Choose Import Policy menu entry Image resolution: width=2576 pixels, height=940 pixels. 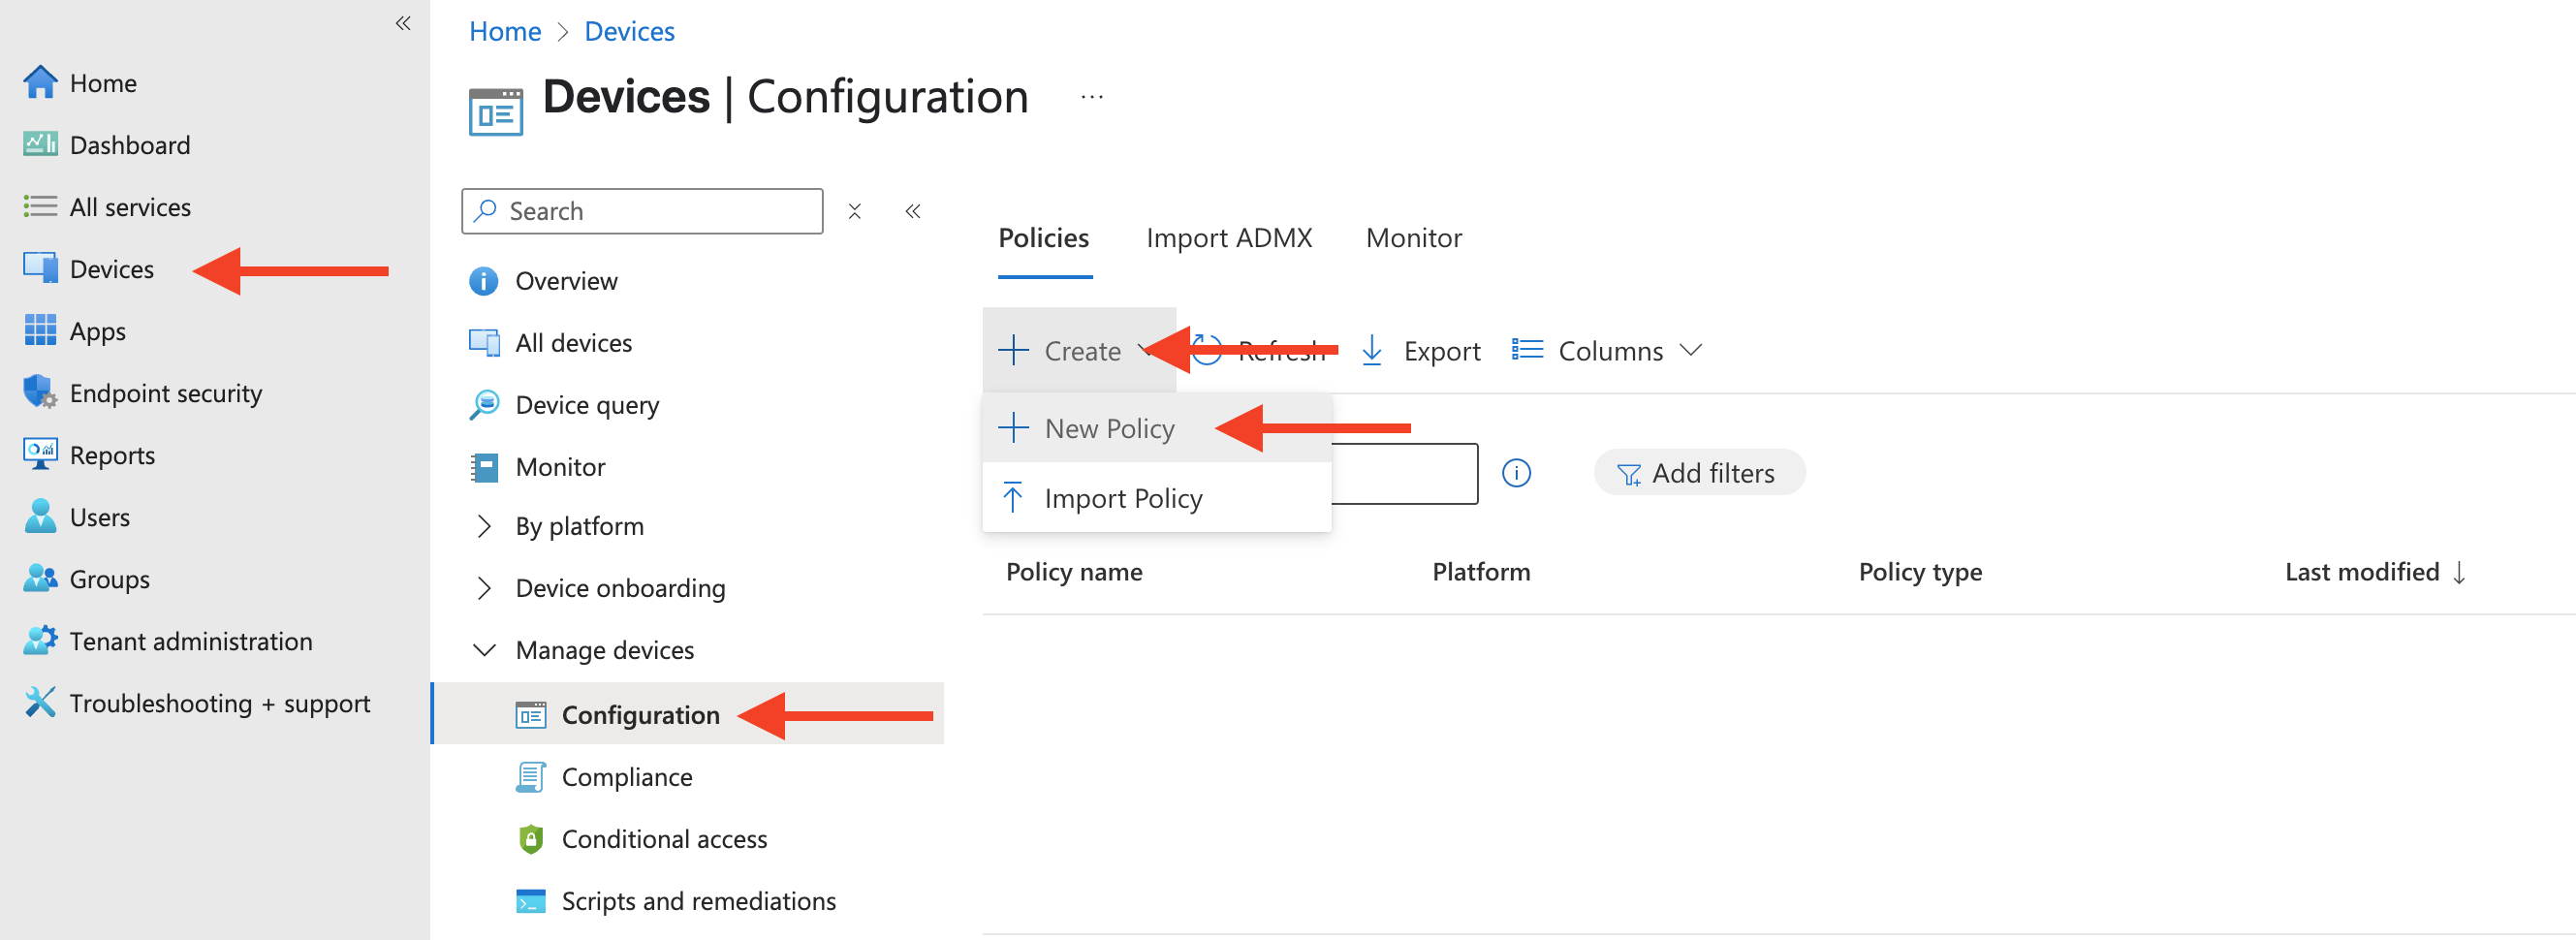[x=1122, y=499]
